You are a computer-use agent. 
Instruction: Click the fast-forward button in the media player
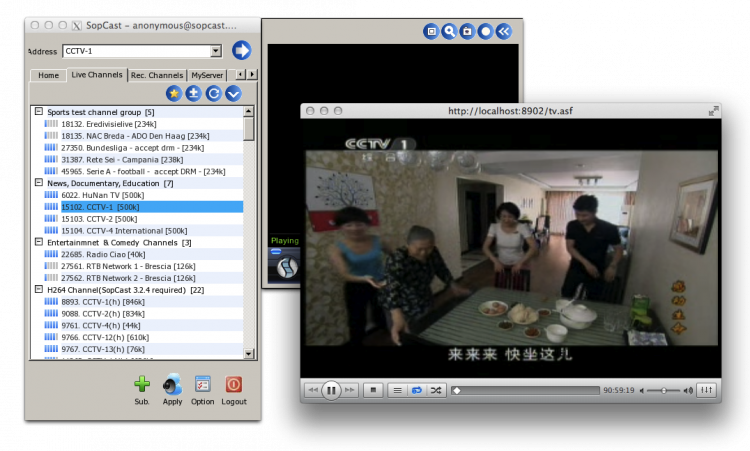coord(349,390)
